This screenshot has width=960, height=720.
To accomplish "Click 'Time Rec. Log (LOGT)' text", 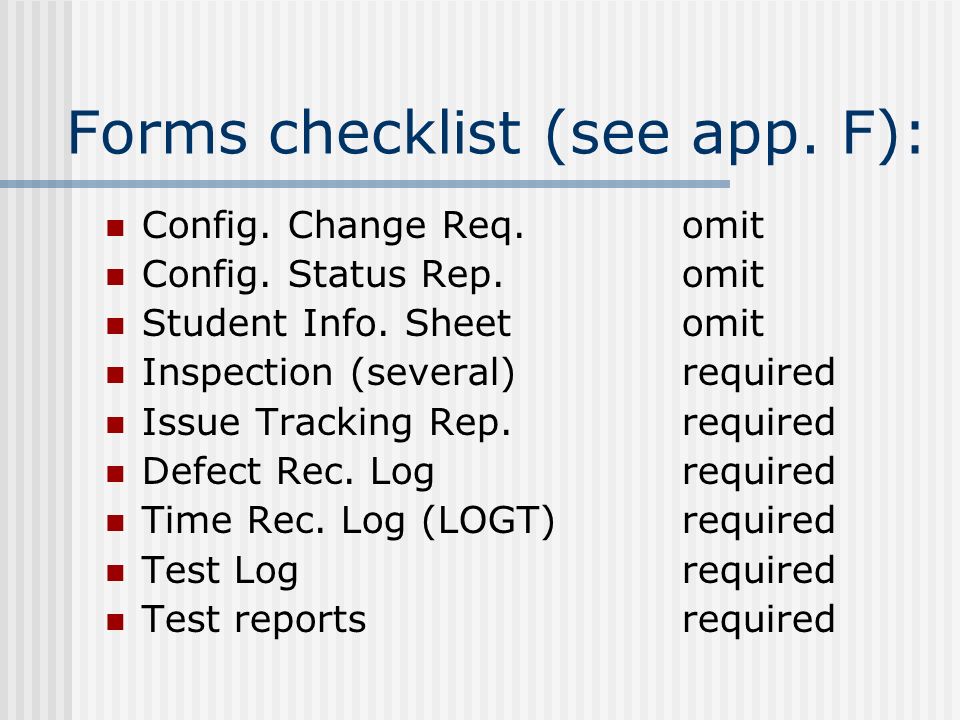I will click(348, 522).
